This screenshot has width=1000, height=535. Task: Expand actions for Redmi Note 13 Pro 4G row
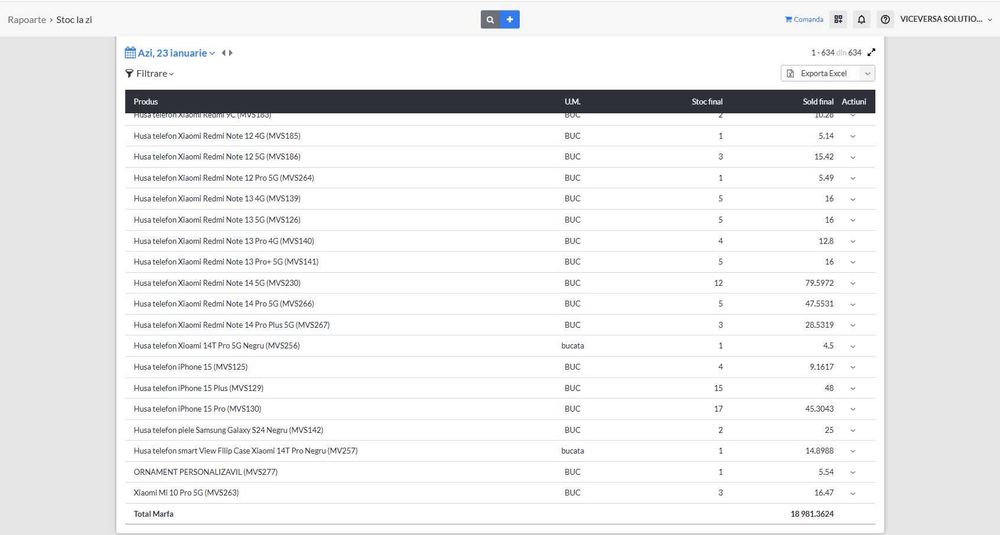pyautogui.click(x=853, y=242)
